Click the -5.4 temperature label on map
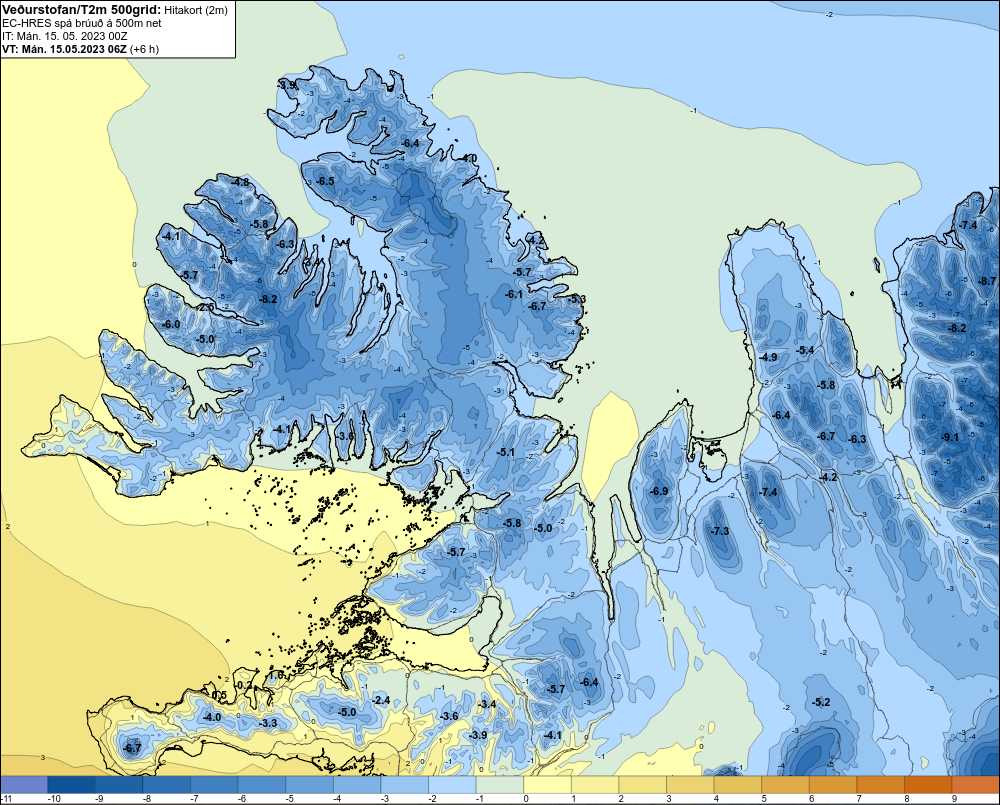The width and height of the screenshot is (1000, 805). coord(805,350)
